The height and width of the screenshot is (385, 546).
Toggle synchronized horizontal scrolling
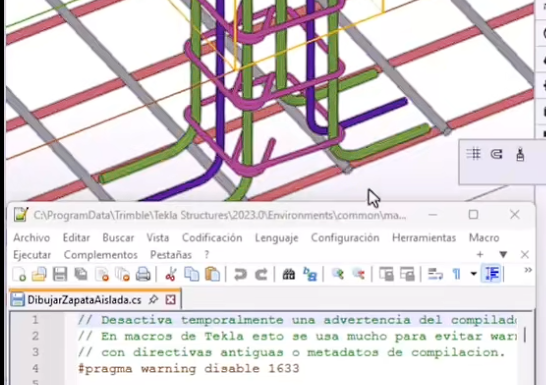[x=407, y=274]
